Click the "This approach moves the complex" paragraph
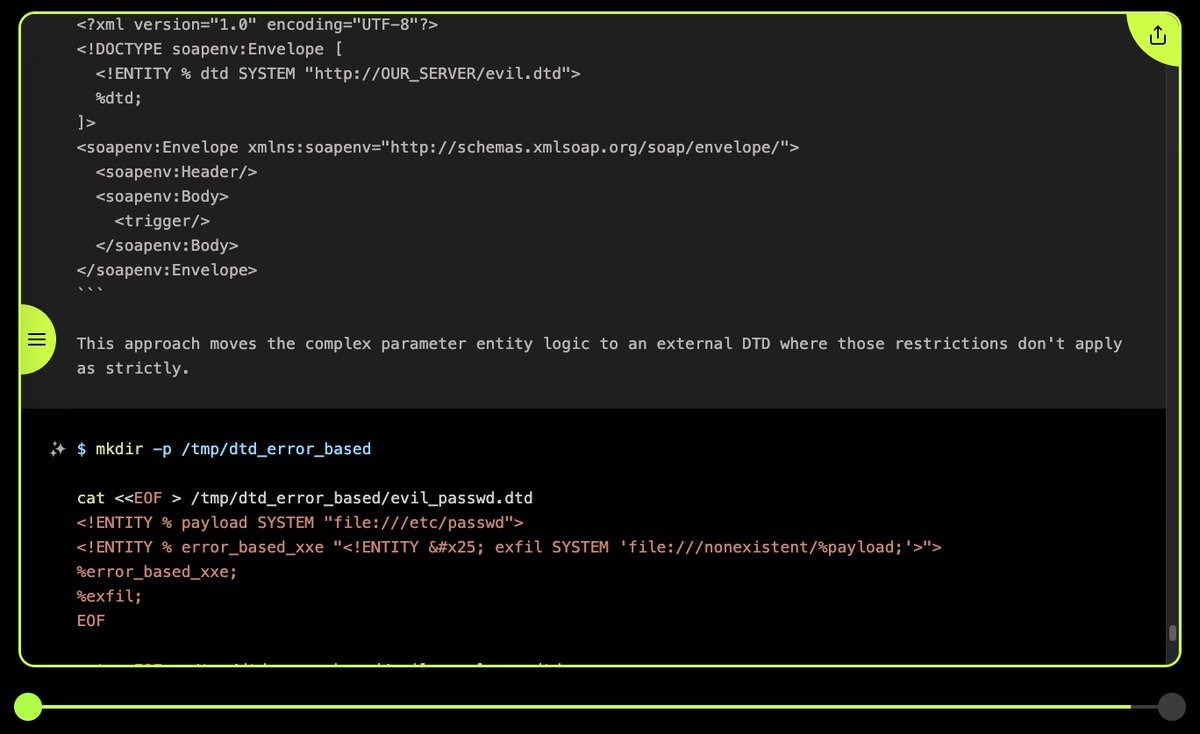Viewport: 1200px width, 734px height. 600,356
